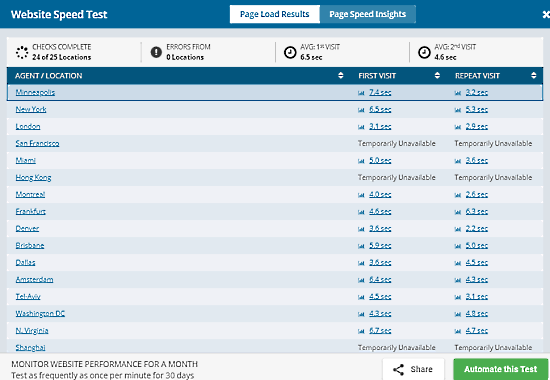Sort by Repeat Visit column arrows
The height and width of the screenshot is (380, 550).
click(x=534, y=75)
